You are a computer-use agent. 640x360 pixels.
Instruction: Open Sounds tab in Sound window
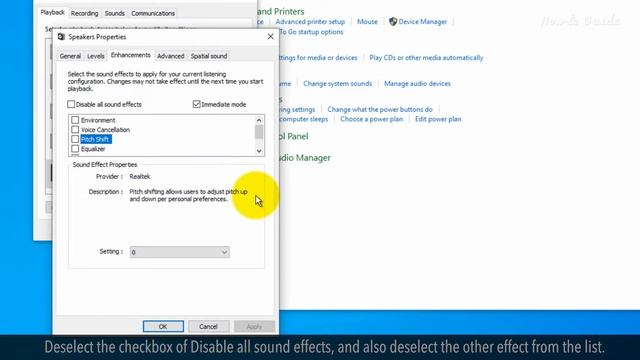coord(115,13)
